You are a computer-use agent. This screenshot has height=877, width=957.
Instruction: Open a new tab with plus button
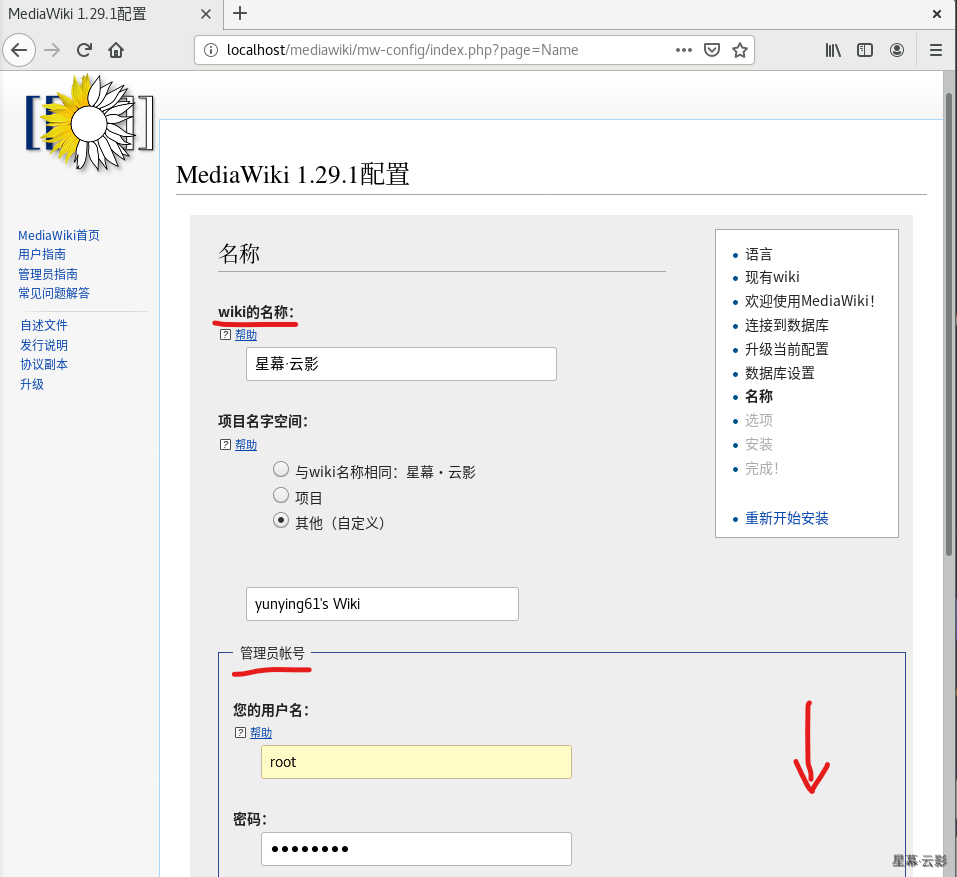click(x=240, y=14)
